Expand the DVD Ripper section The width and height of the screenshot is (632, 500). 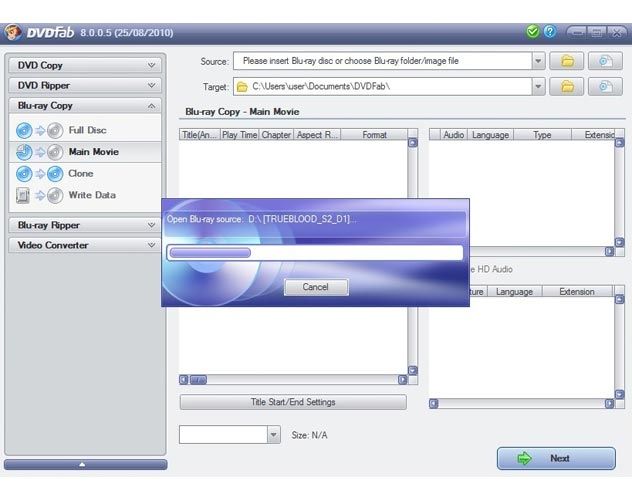85,85
